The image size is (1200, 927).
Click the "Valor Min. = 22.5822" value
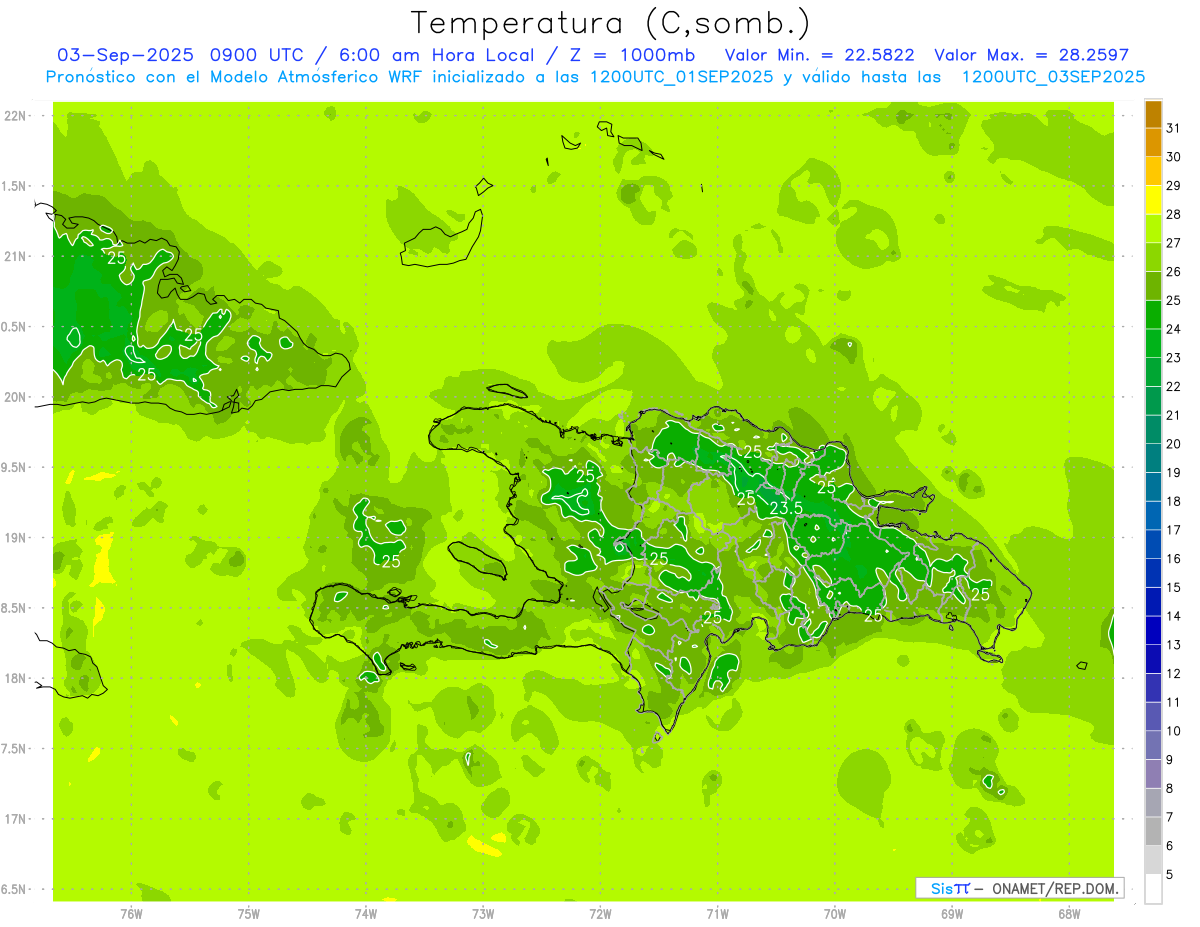pyautogui.click(x=820, y=55)
